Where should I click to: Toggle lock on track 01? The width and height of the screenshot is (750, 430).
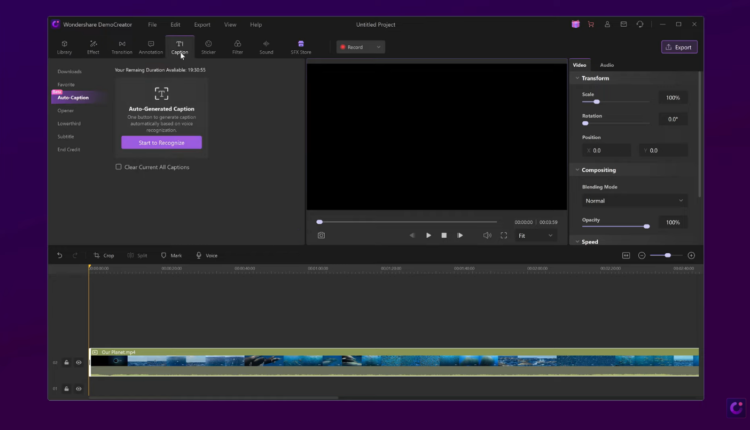[x=66, y=389]
